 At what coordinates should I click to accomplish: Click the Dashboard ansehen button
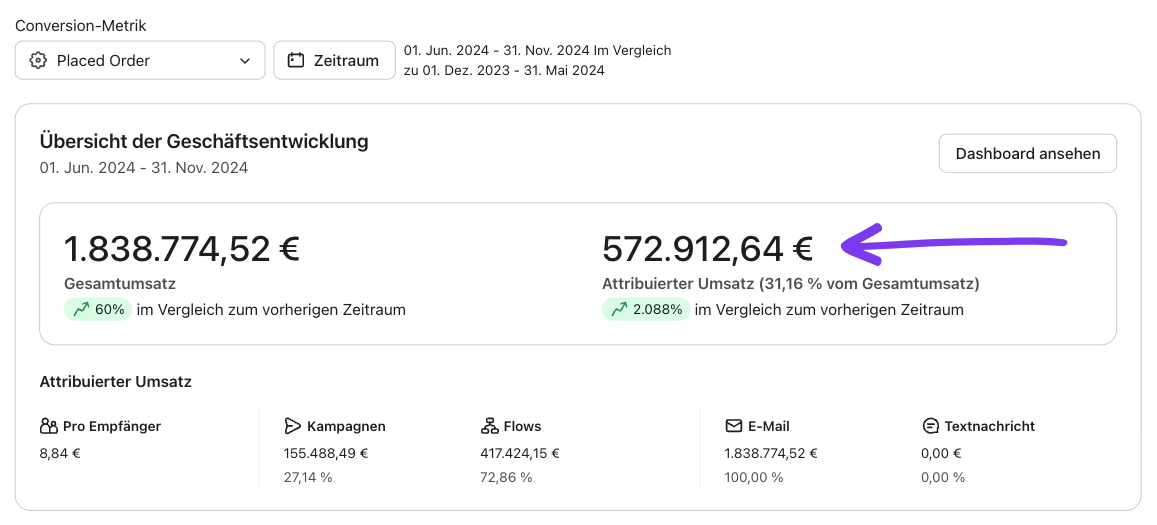coord(1027,154)
